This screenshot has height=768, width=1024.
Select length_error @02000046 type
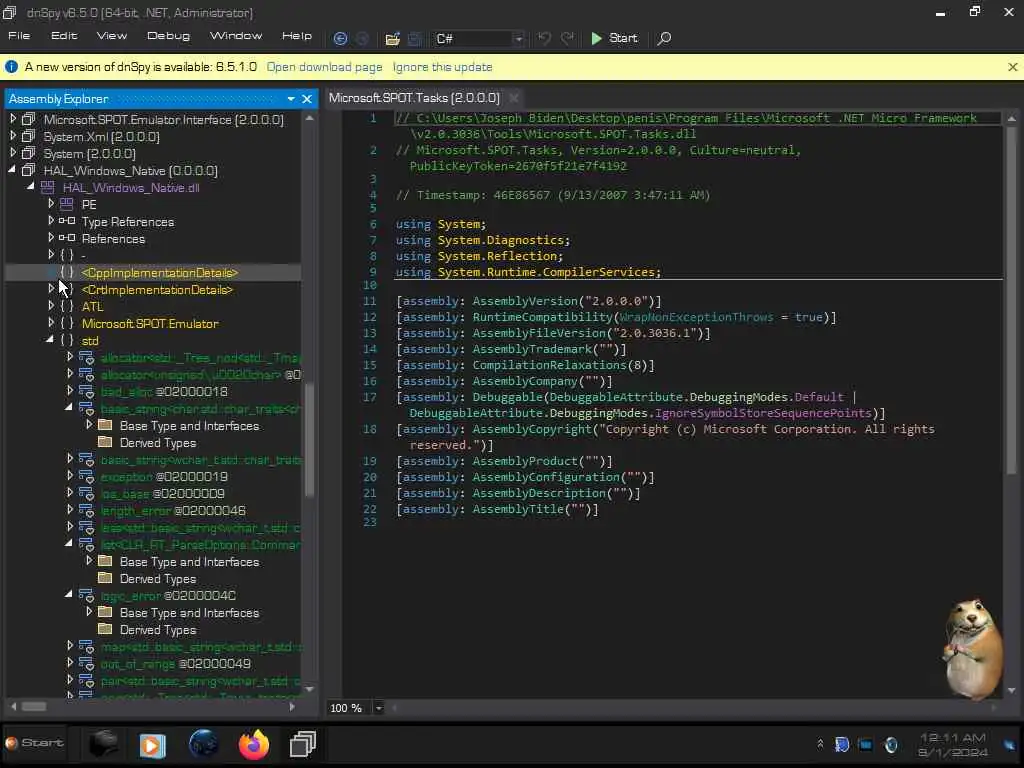tap(173, 511)
